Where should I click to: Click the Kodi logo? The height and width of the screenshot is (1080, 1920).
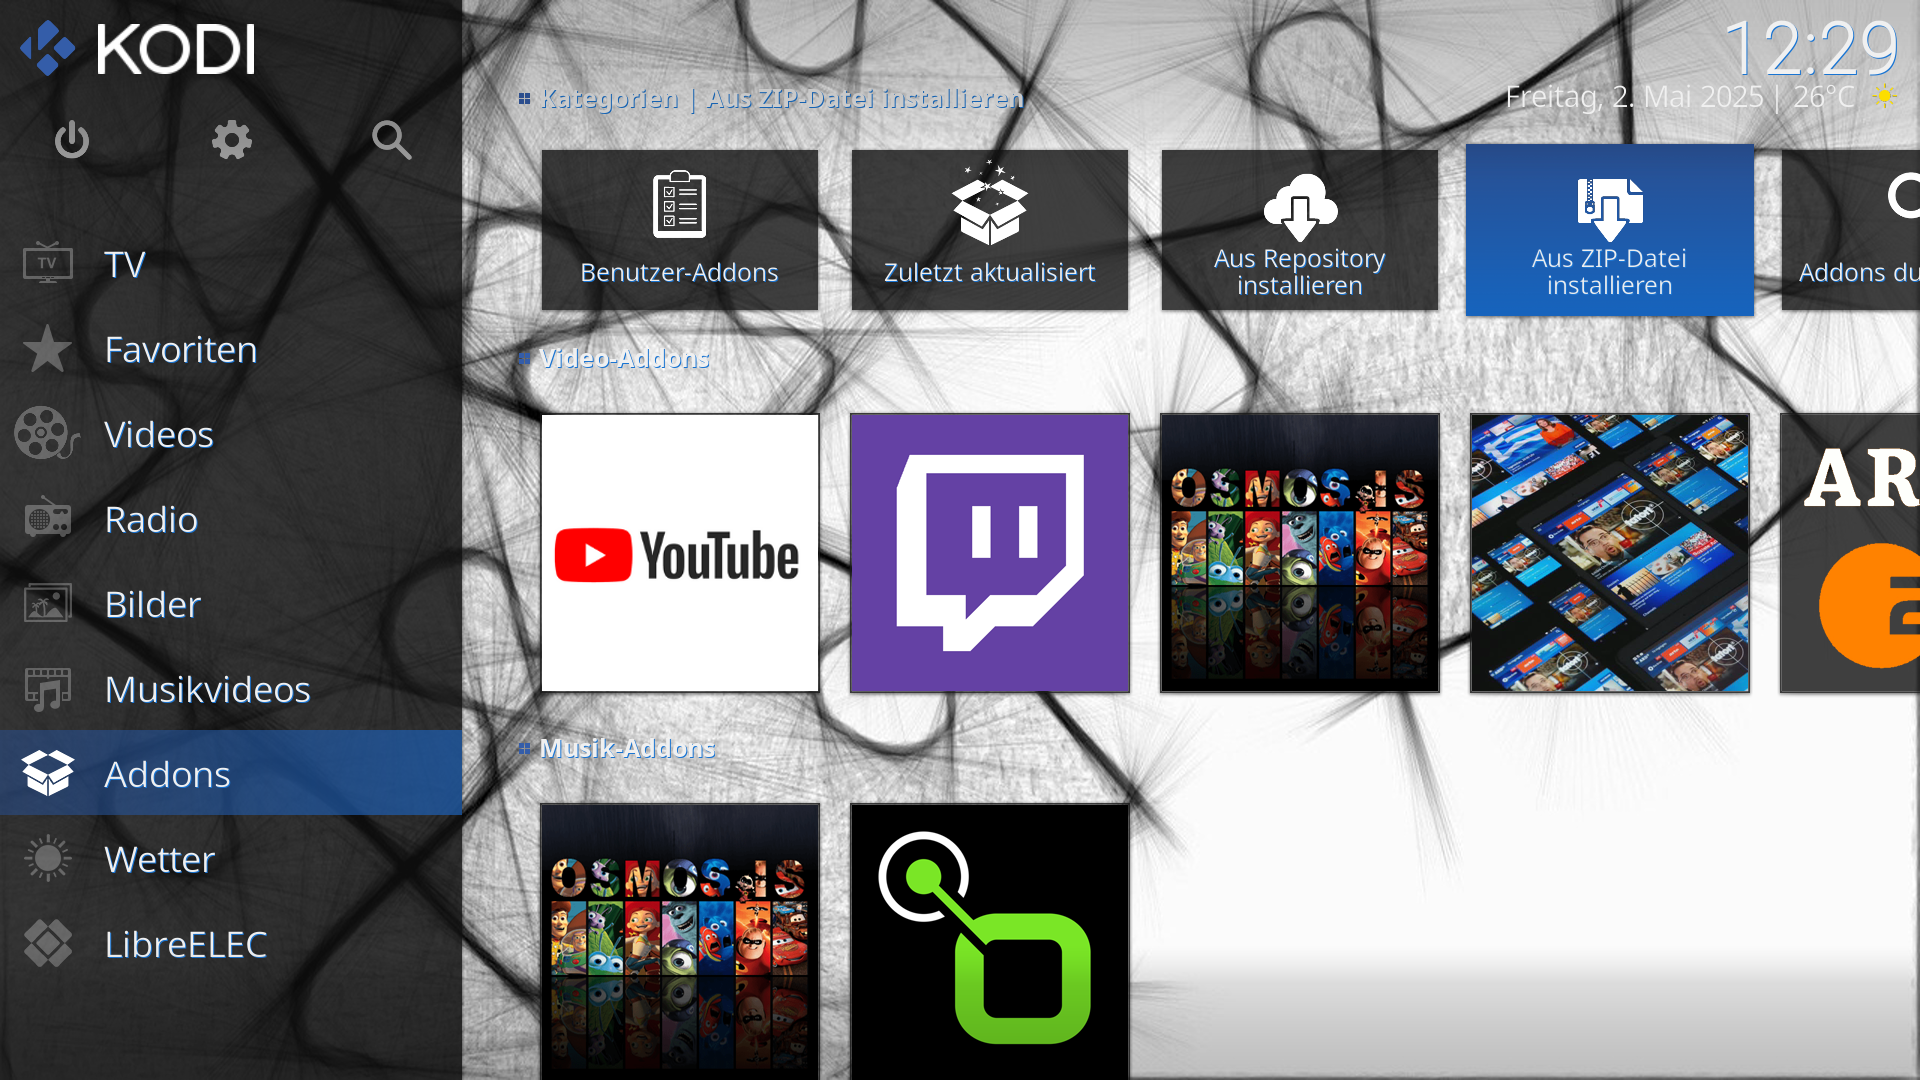(x=138, y=49)
